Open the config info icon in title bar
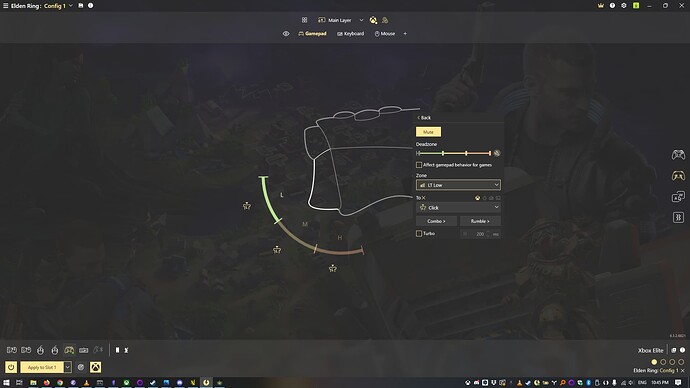The width and height of the screenshot is (690, 388). (x=91, y=6)
